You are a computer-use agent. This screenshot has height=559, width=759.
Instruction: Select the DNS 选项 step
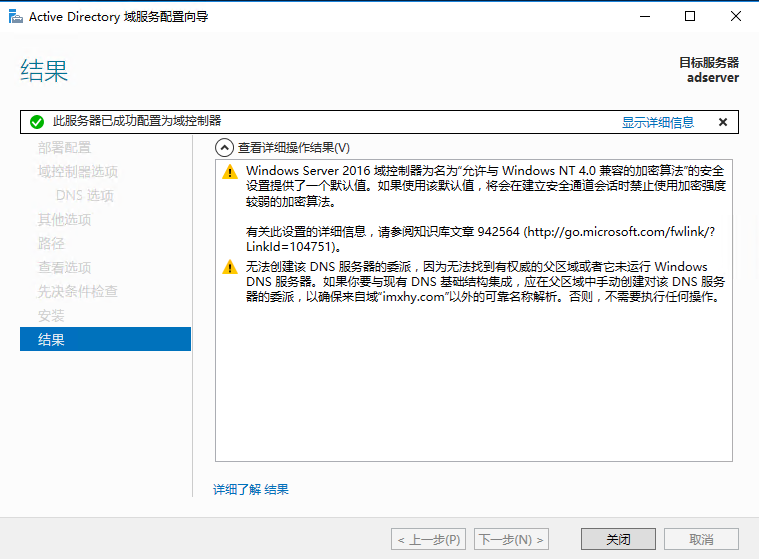point(84,196)
